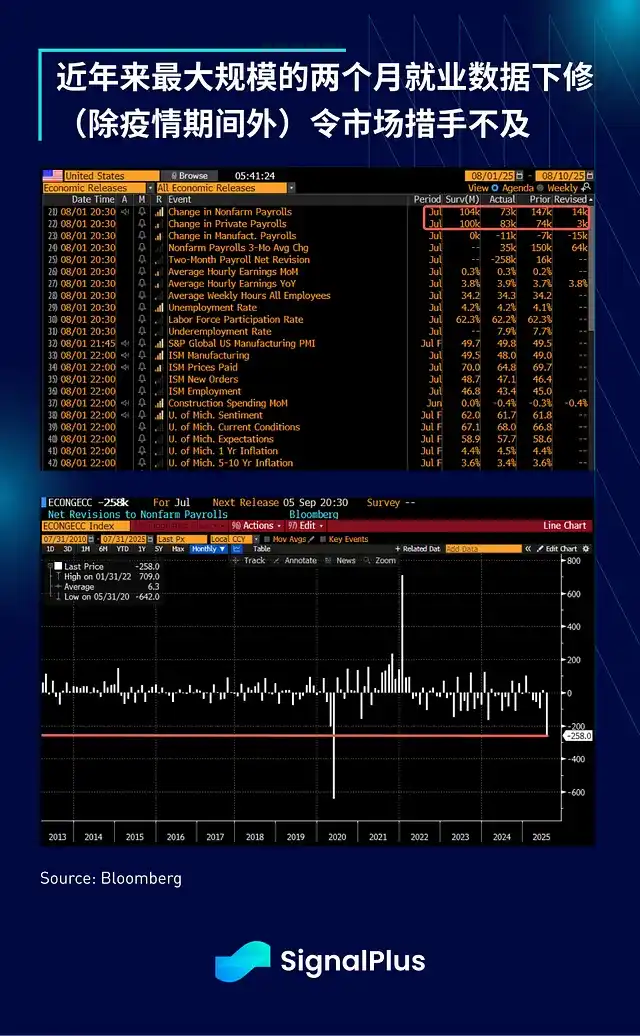
Task: Click the alert bell for Unemployment Rate
Action: coord(142,308)
